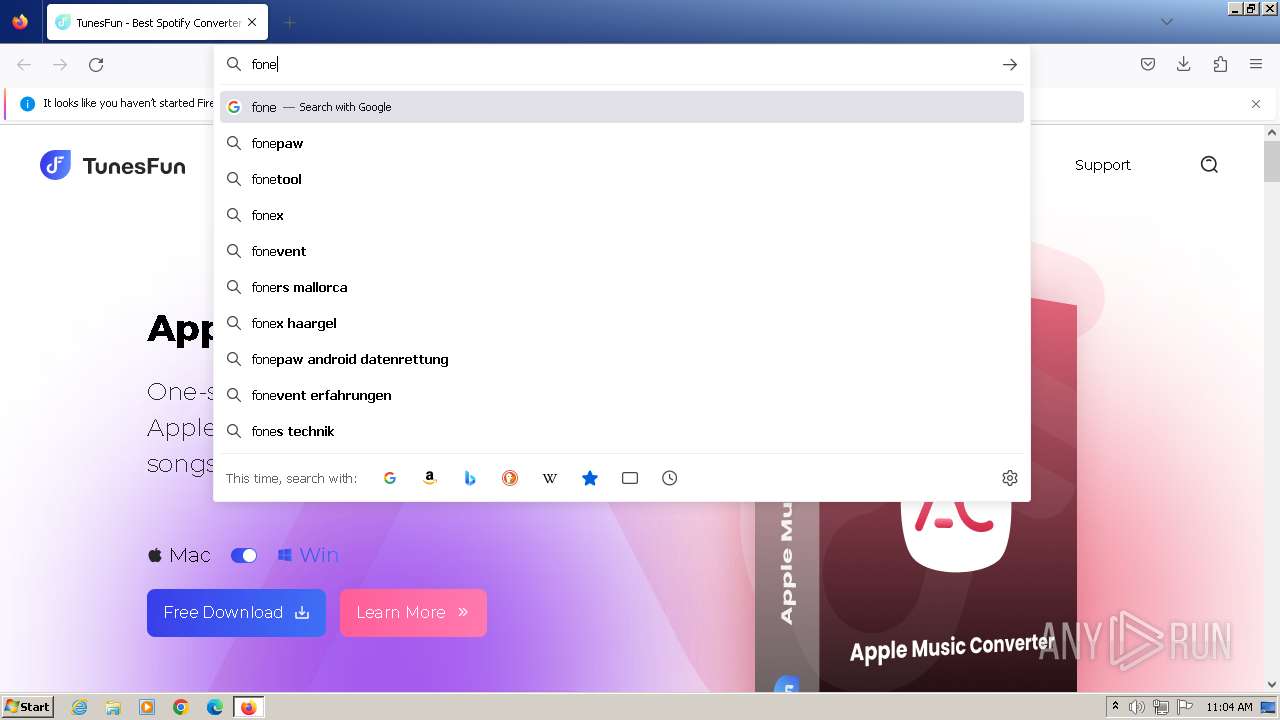1280x720 pixels.
Task: Open Edge from taskbar
Action: point(215,707)
